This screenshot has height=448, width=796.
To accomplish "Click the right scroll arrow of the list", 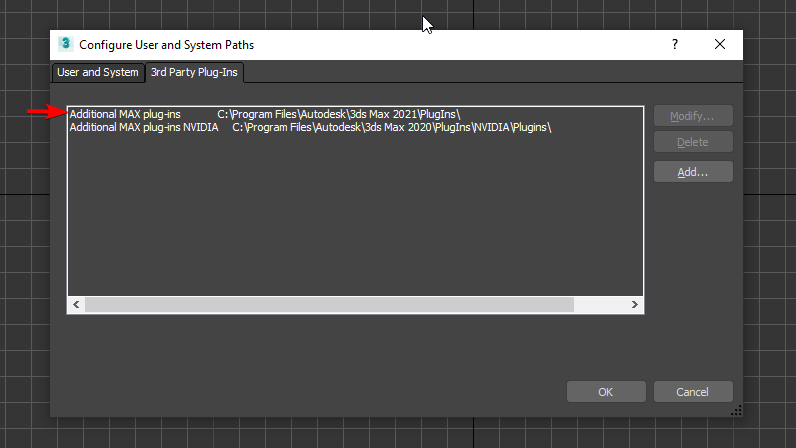I will coord(634,304).
